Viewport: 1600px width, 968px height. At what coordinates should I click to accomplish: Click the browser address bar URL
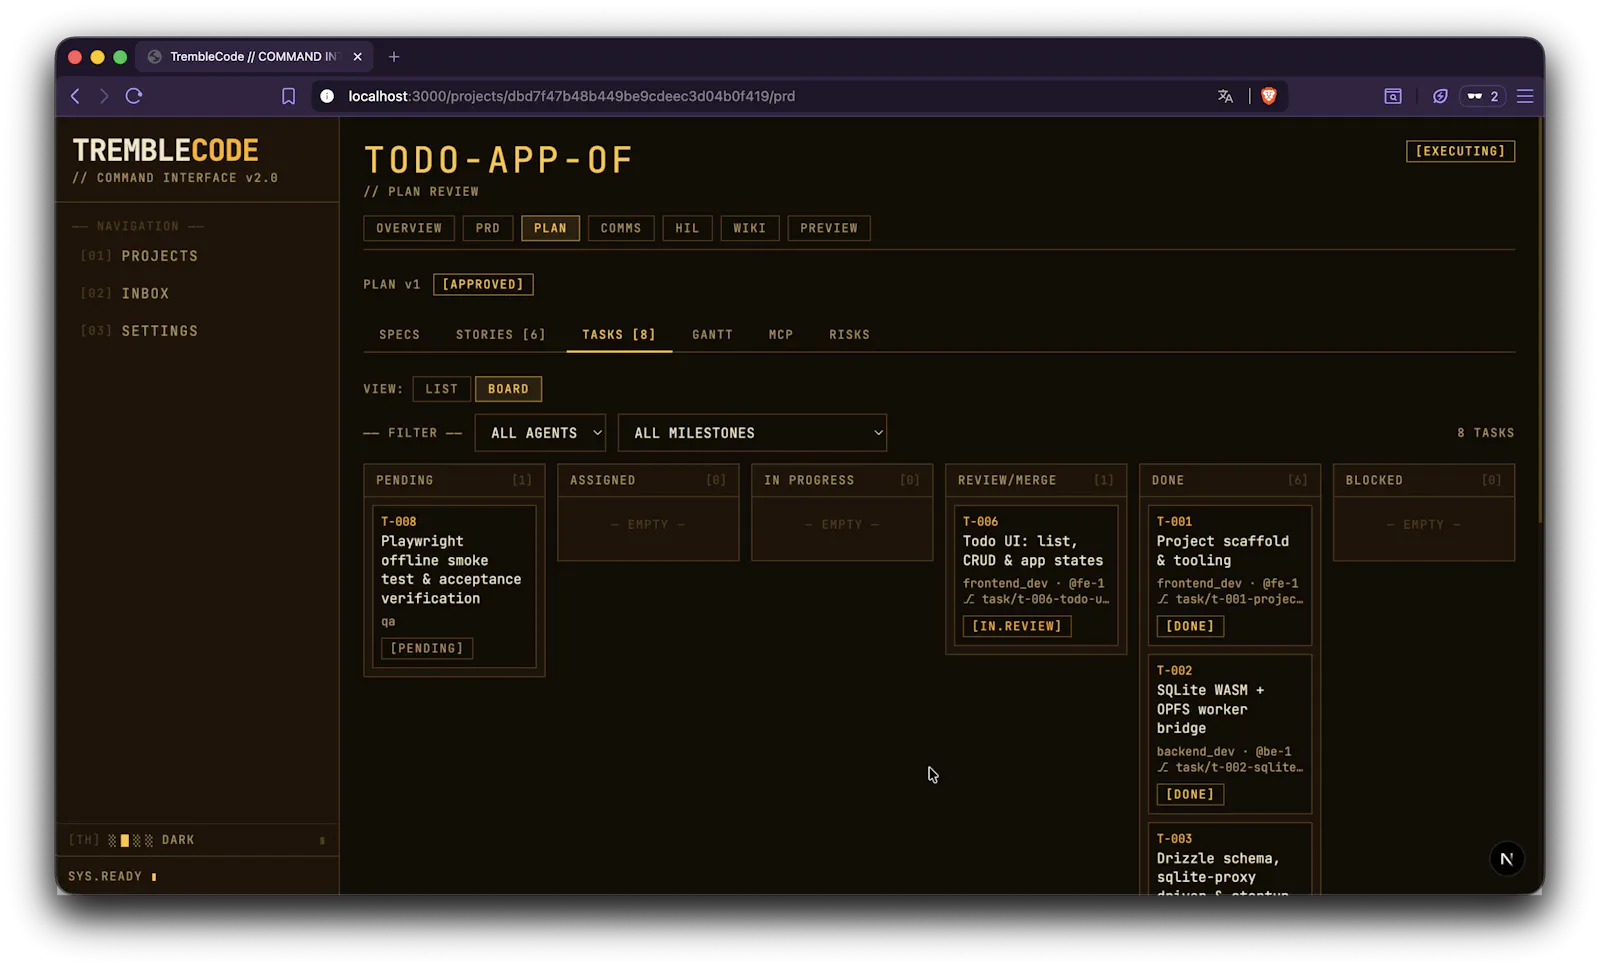pos(572,96)
